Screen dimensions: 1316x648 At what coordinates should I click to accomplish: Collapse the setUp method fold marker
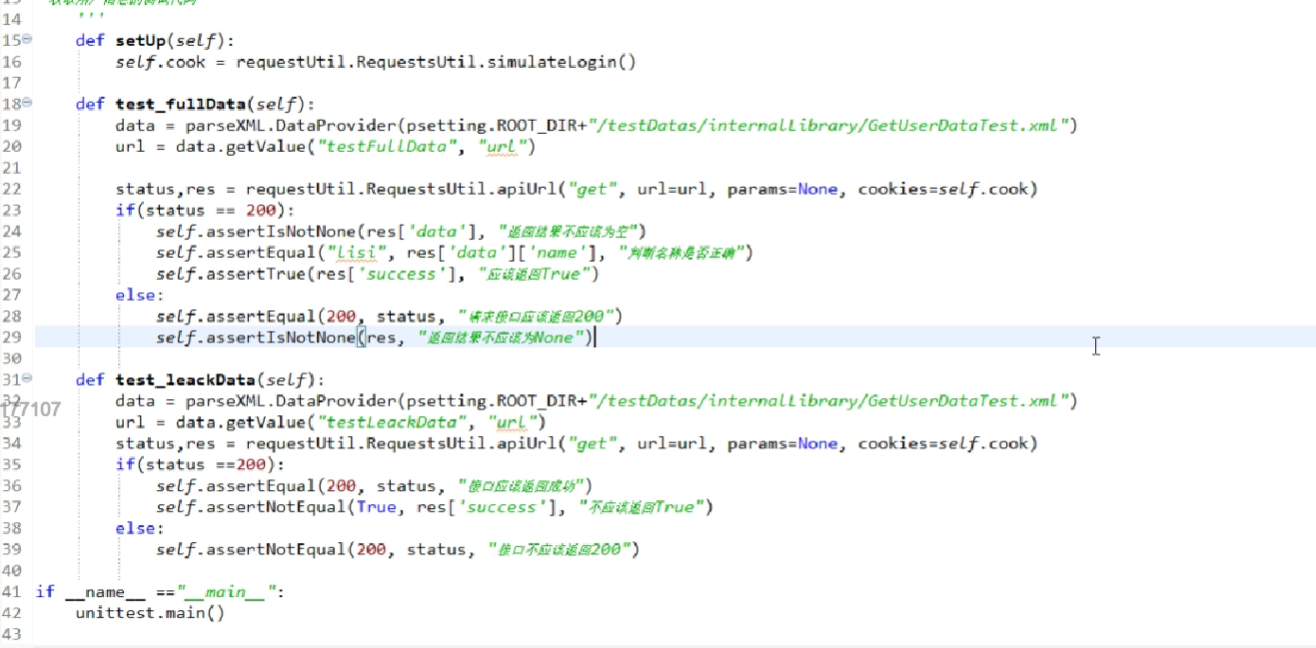tap(27, 39)
